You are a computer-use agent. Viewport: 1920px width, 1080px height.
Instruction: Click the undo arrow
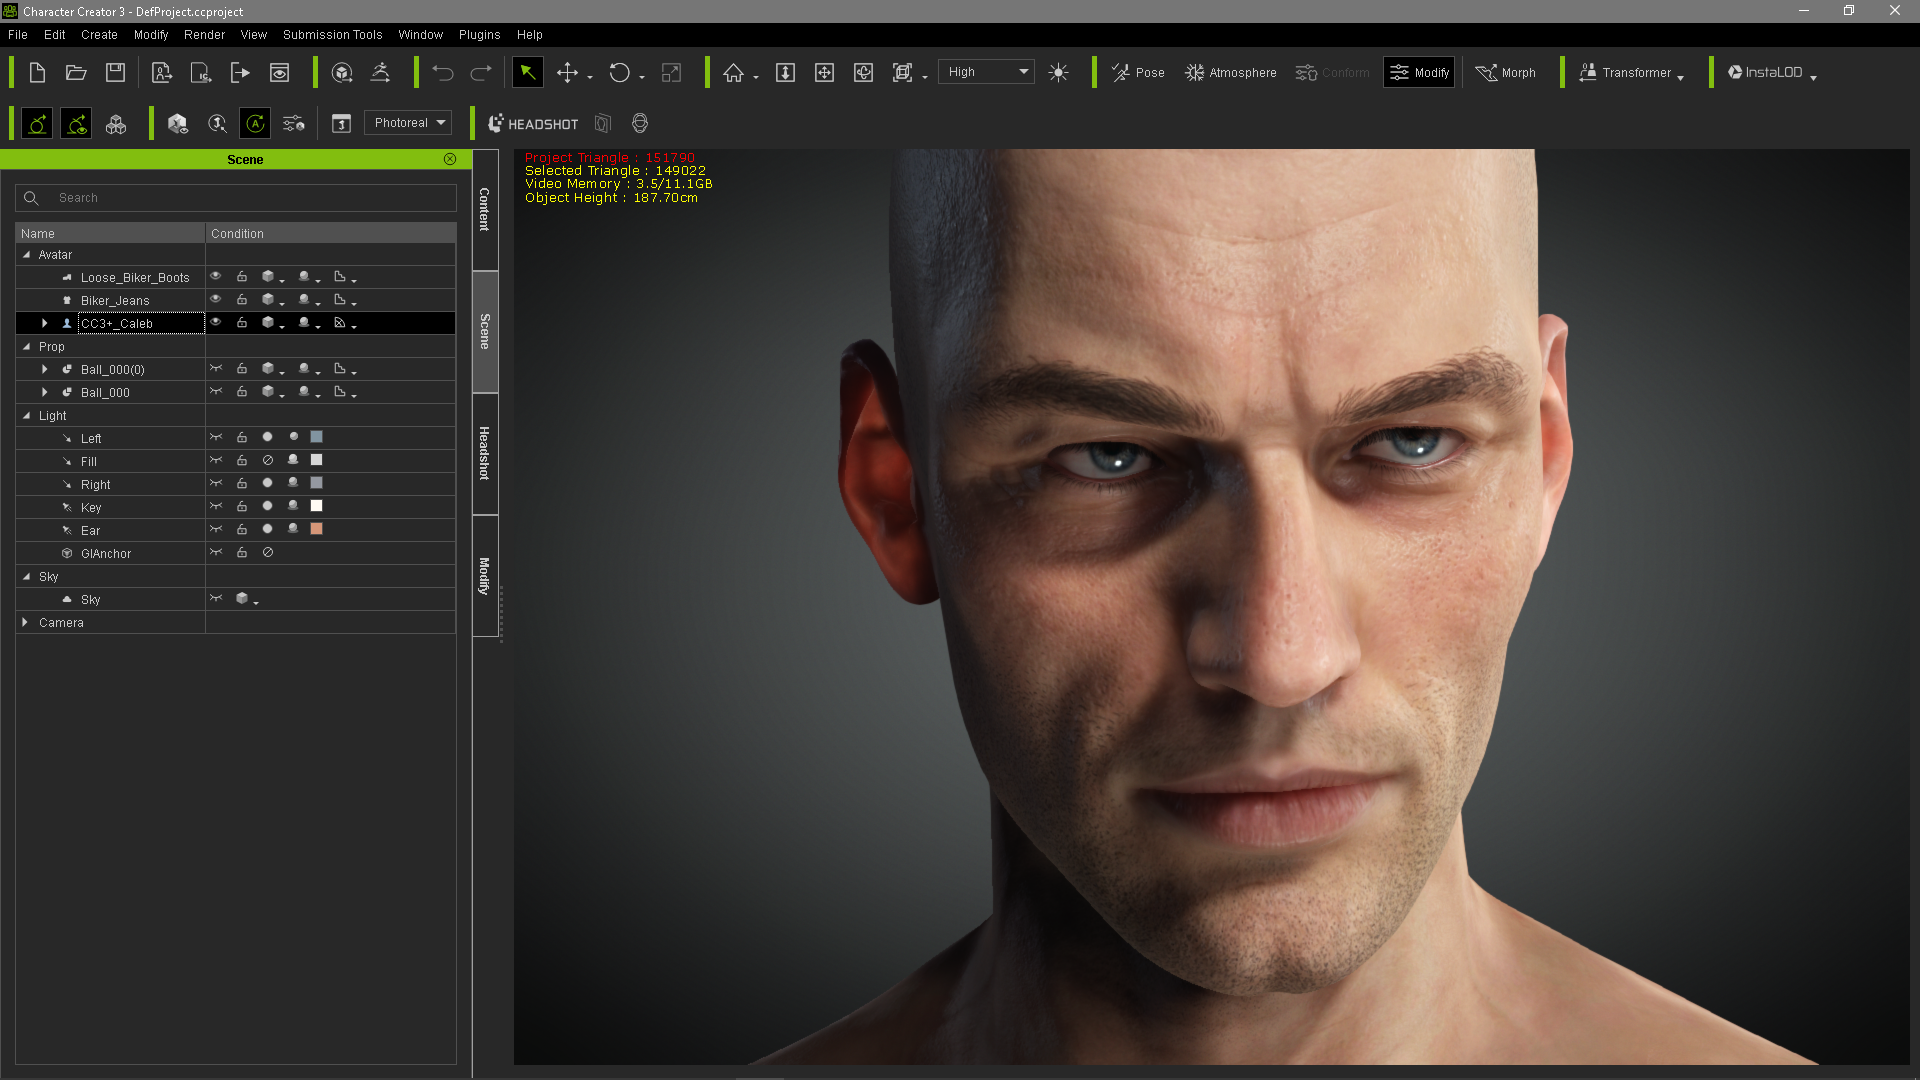pyautogui.click(x=442, y=72)
